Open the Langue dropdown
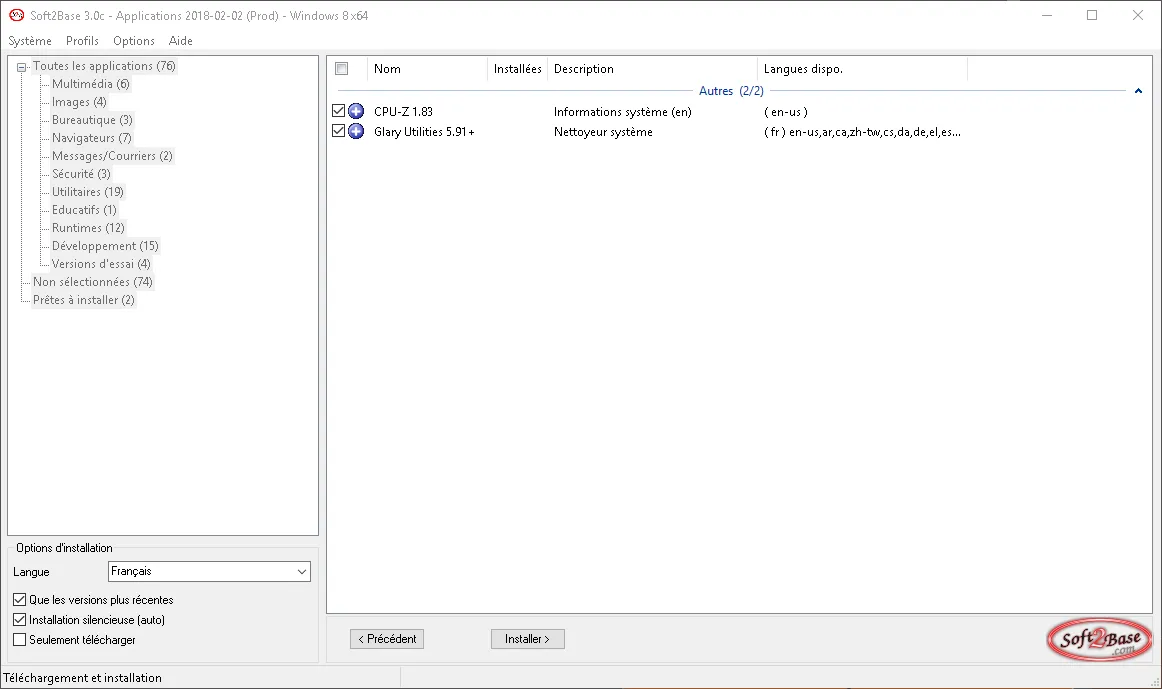The image size is (1162, 689). (209, 571)
